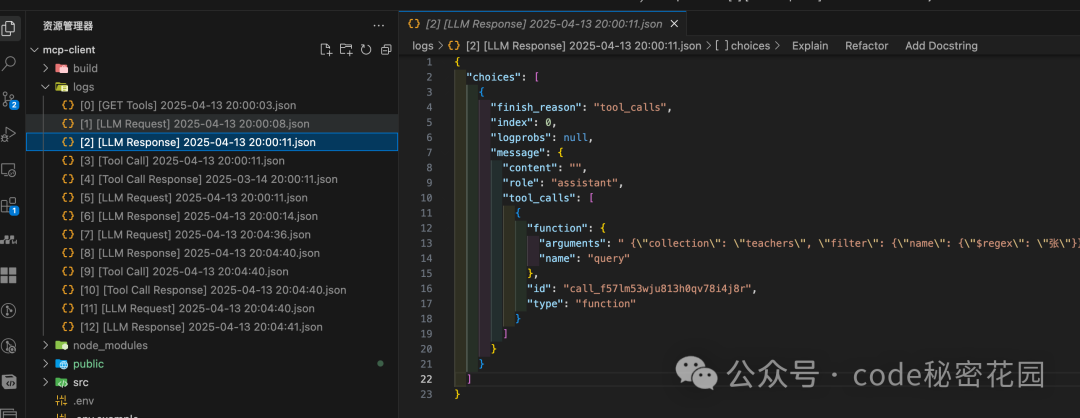The width and height of the screenshot is (1080, 418).
Task: Open explorer more actions (three dots)
Action: [x=379, y=25]
